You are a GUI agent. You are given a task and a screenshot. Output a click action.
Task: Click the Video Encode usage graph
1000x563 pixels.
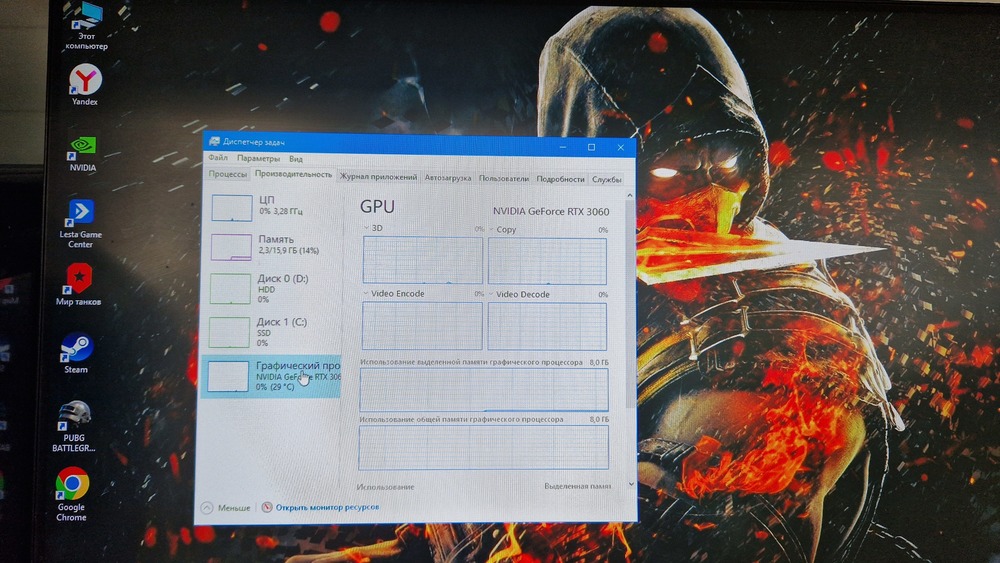(422, 326)
